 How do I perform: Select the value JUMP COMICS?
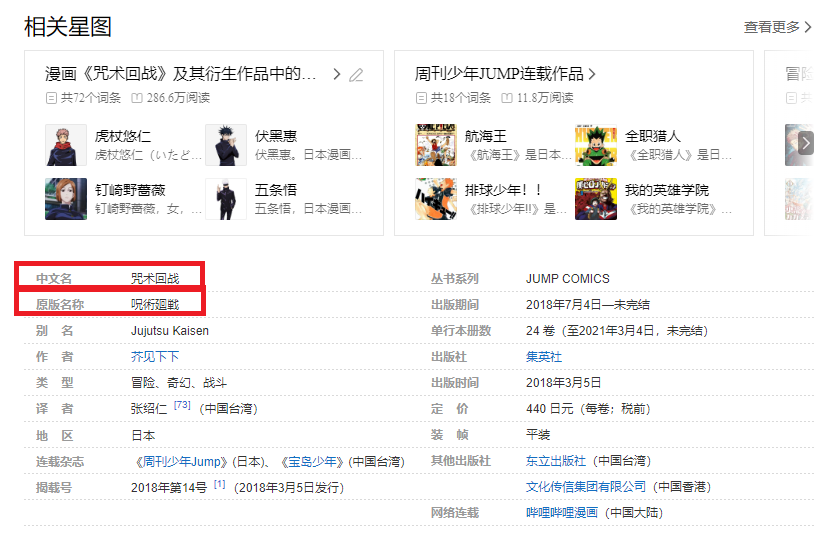pyautogui.click(x=568, y=279)
